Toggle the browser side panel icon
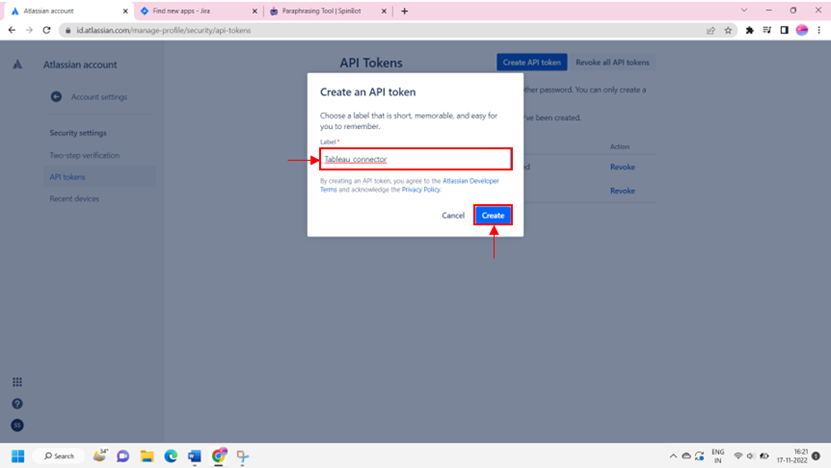 784,30
